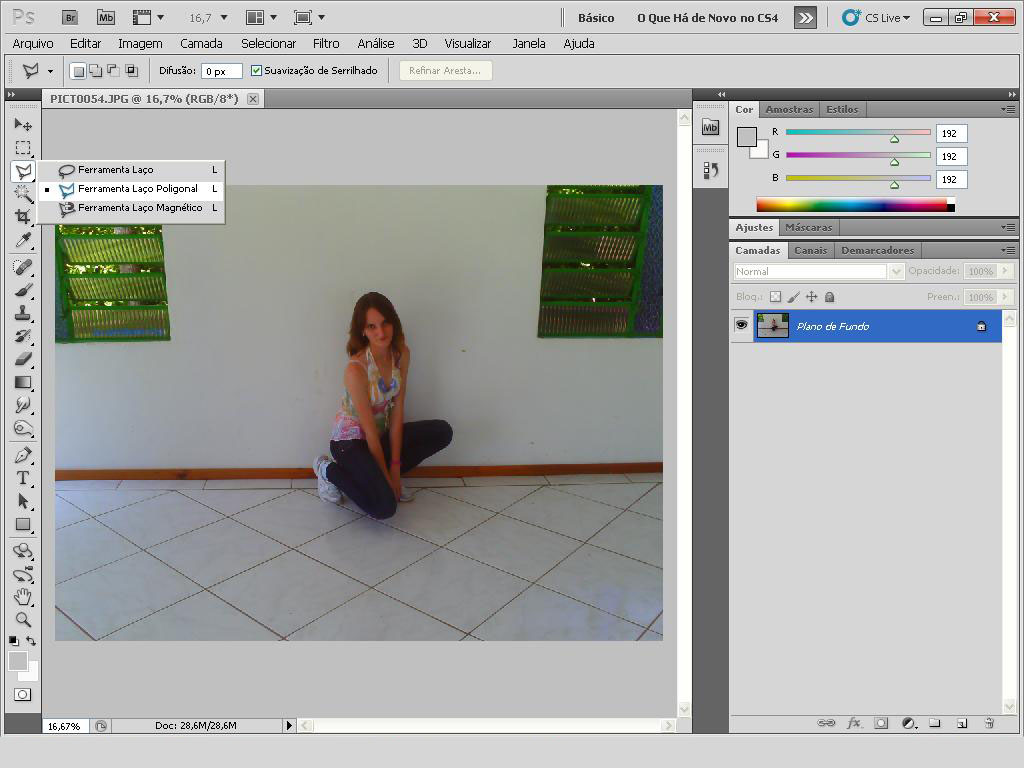Open Mini Bridge from top bar
This screenshot has width=1024, height=768.
[x=106, y=18]
